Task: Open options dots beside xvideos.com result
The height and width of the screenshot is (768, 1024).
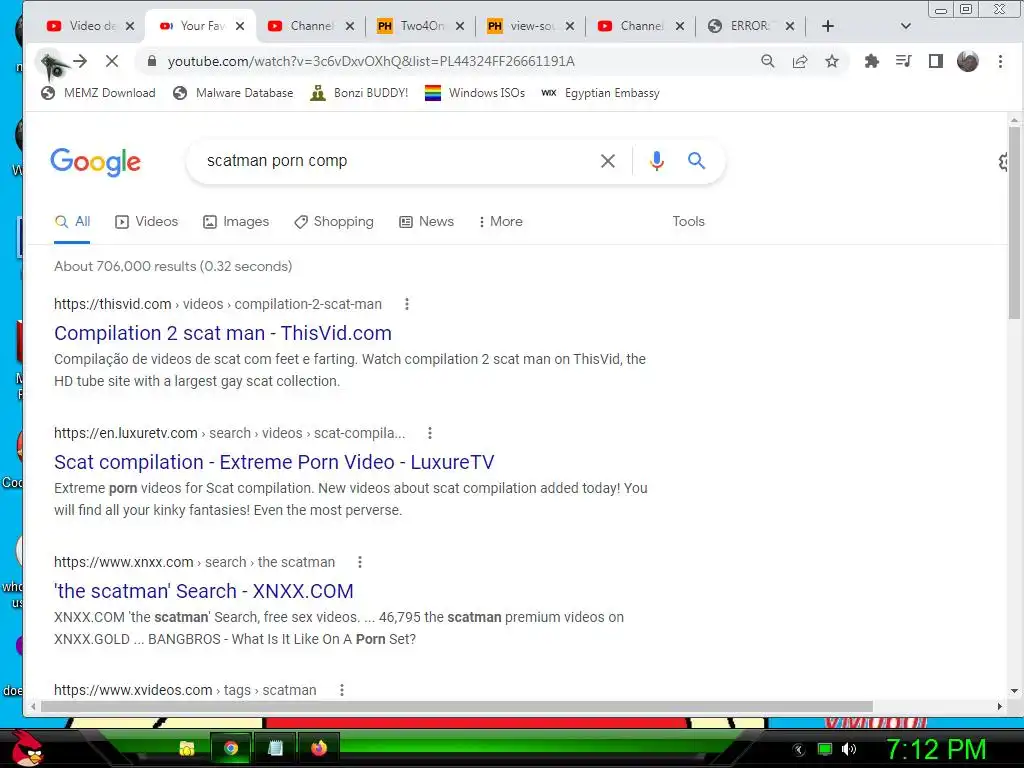Action: click(x=342, y=690)
